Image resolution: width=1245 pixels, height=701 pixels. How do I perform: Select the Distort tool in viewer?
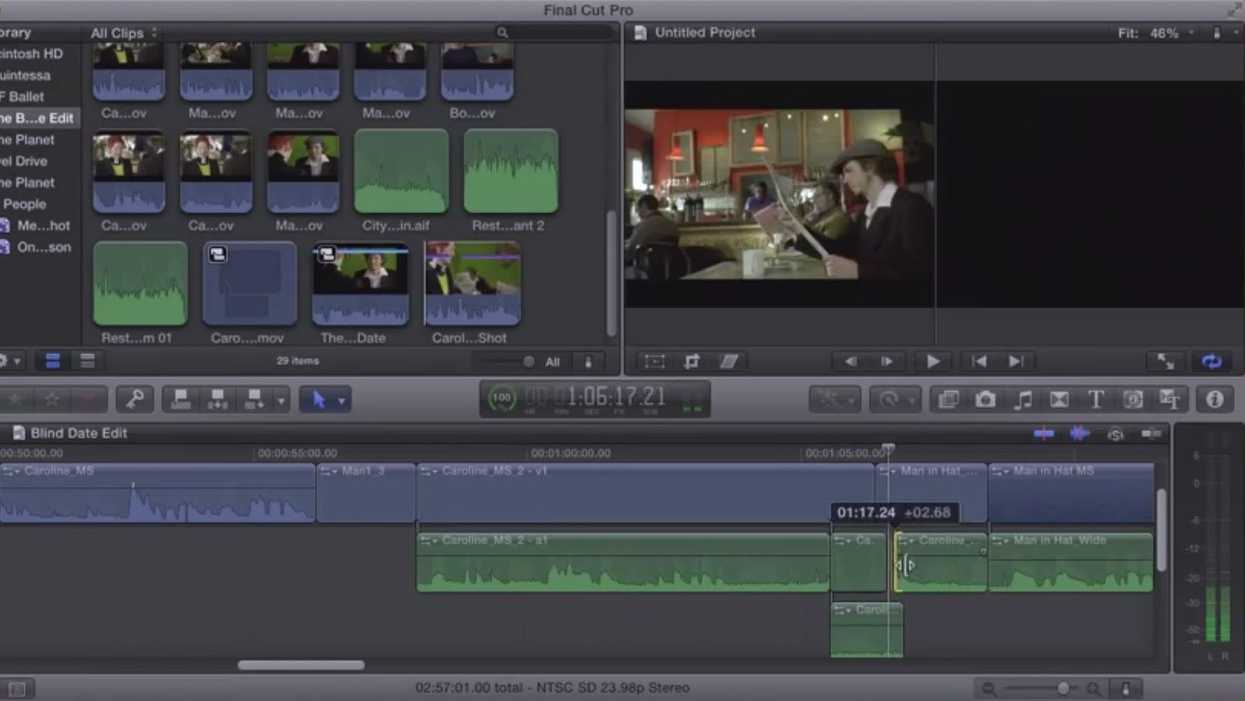tap(729, 361)
